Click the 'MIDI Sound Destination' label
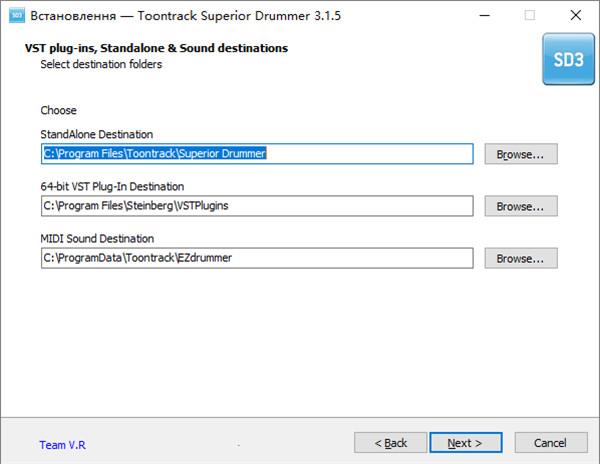600x464 pixels. coord(97,238)
